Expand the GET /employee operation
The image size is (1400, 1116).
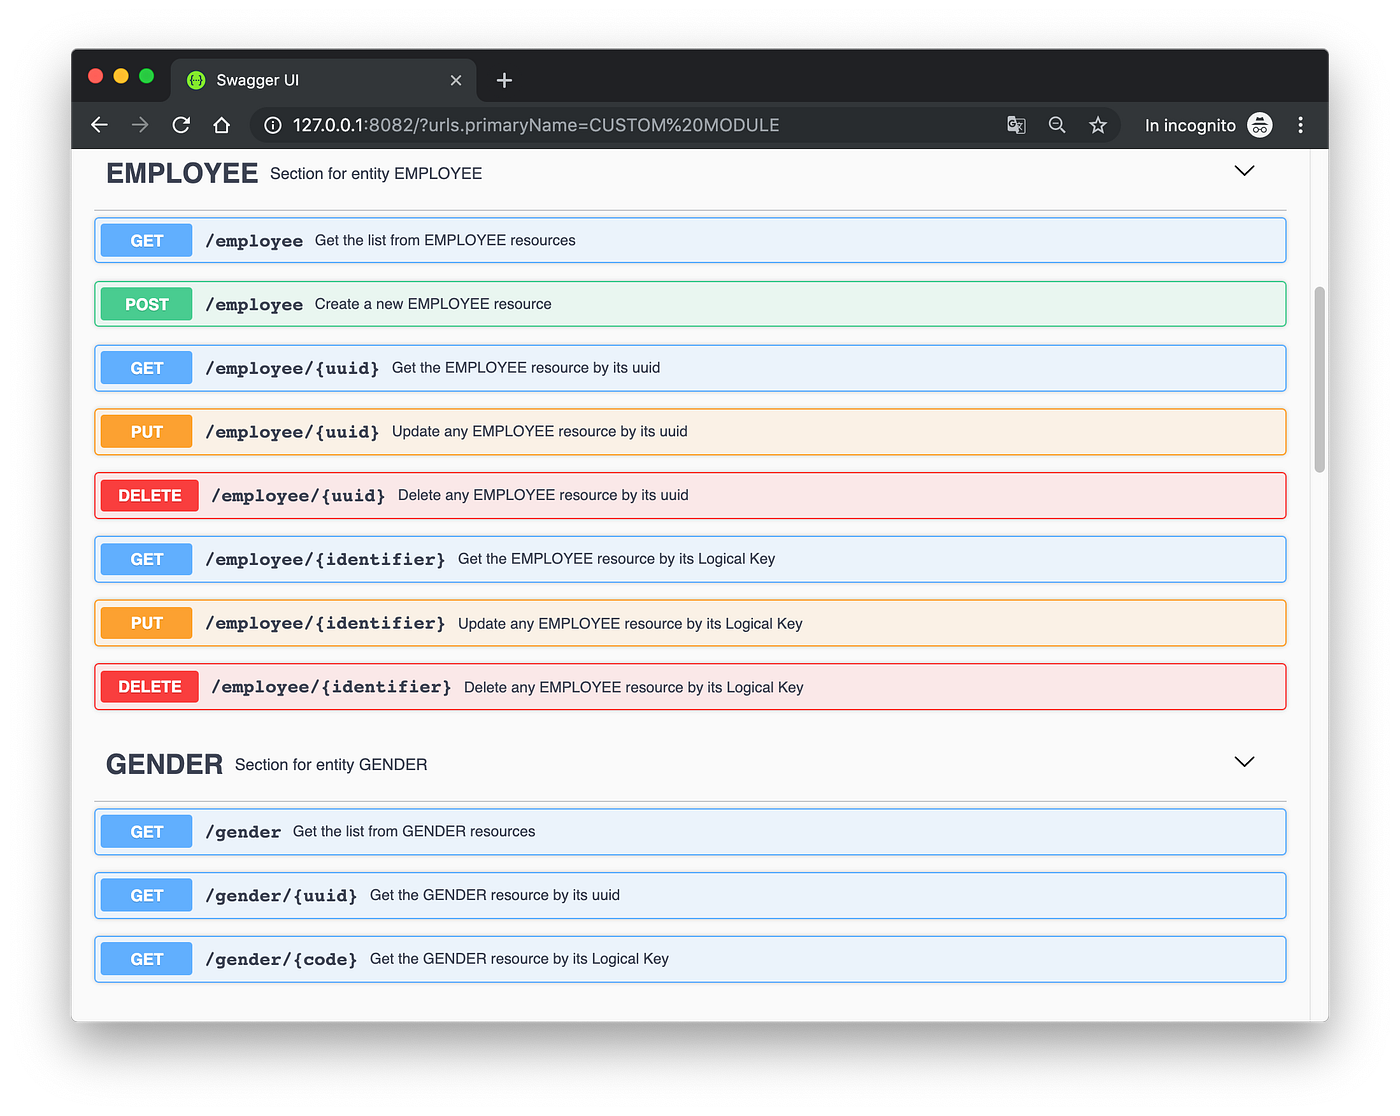click(690, 240)
